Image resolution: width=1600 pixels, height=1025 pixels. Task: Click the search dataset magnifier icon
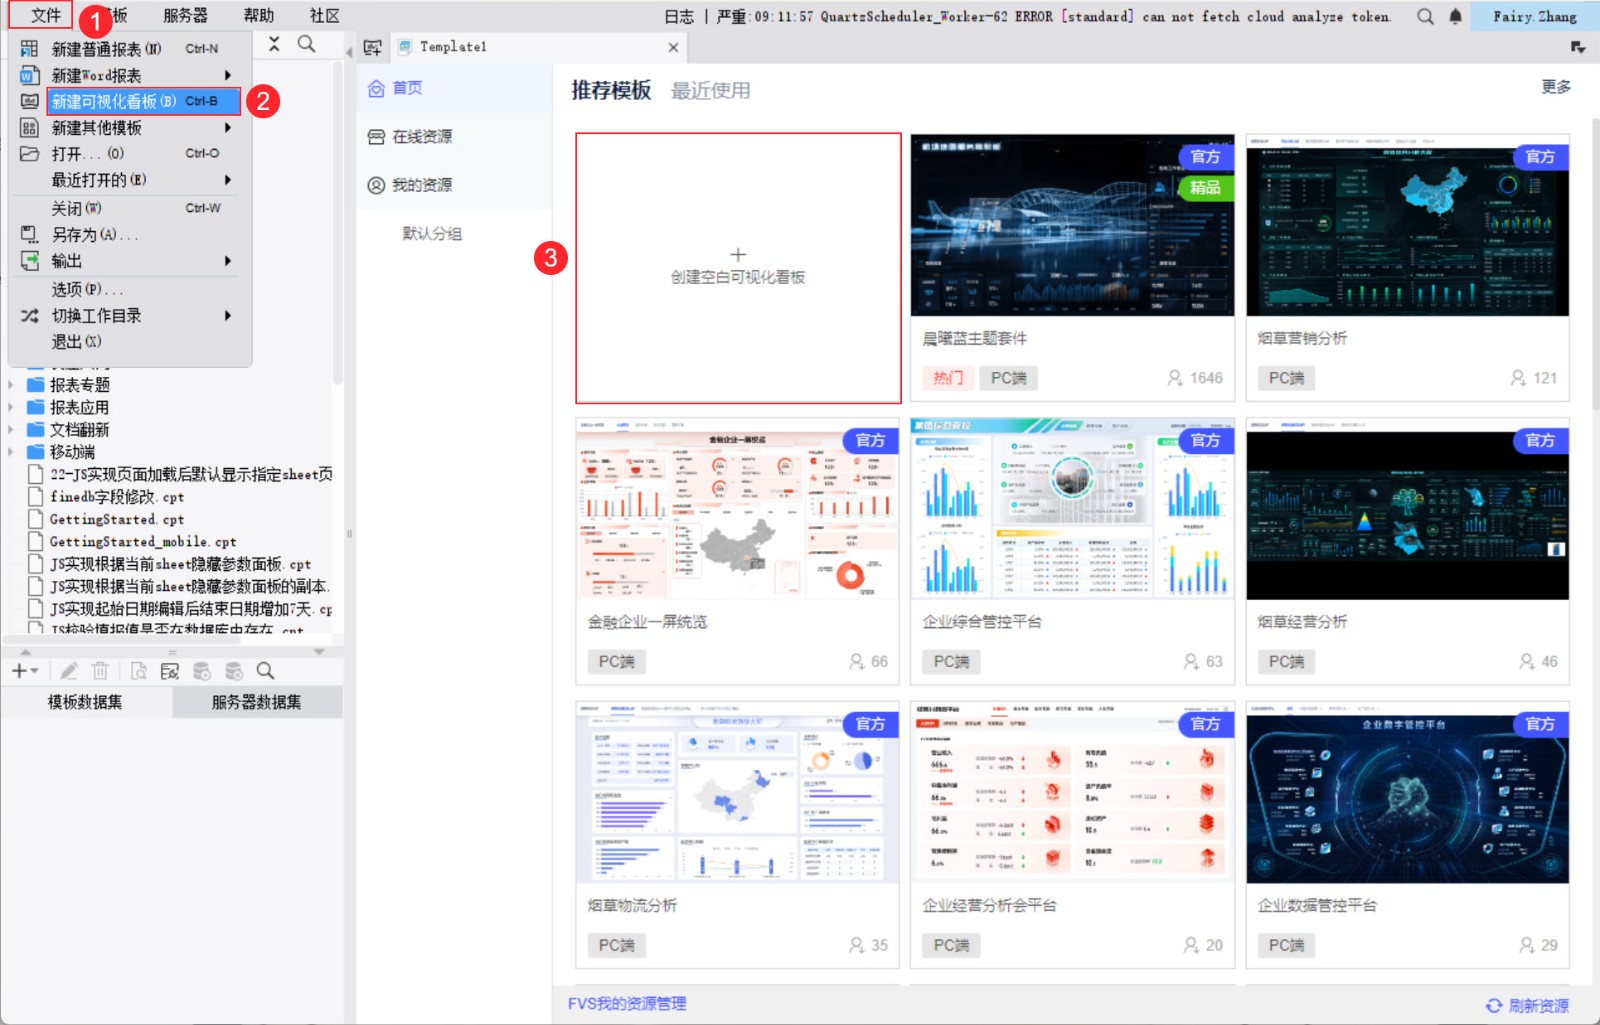265,671
